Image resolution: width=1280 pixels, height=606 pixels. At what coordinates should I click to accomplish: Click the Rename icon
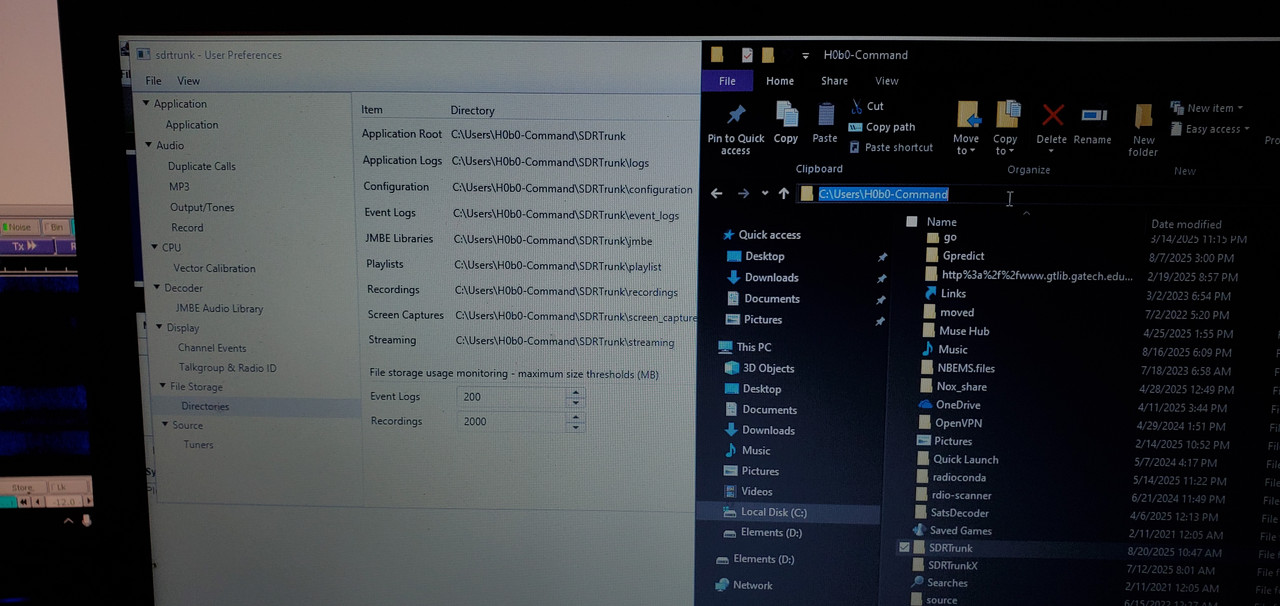pos(1094,115)
